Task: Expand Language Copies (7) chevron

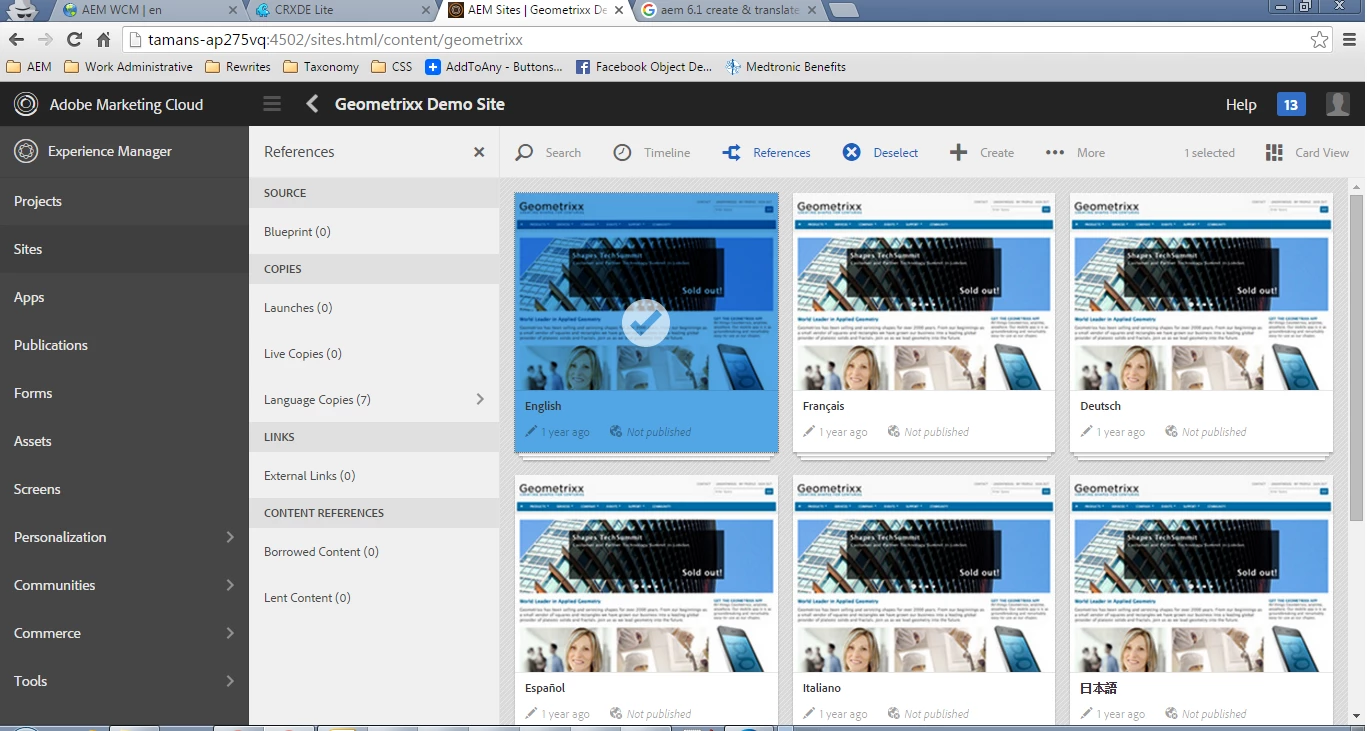Action: [480, 399]
